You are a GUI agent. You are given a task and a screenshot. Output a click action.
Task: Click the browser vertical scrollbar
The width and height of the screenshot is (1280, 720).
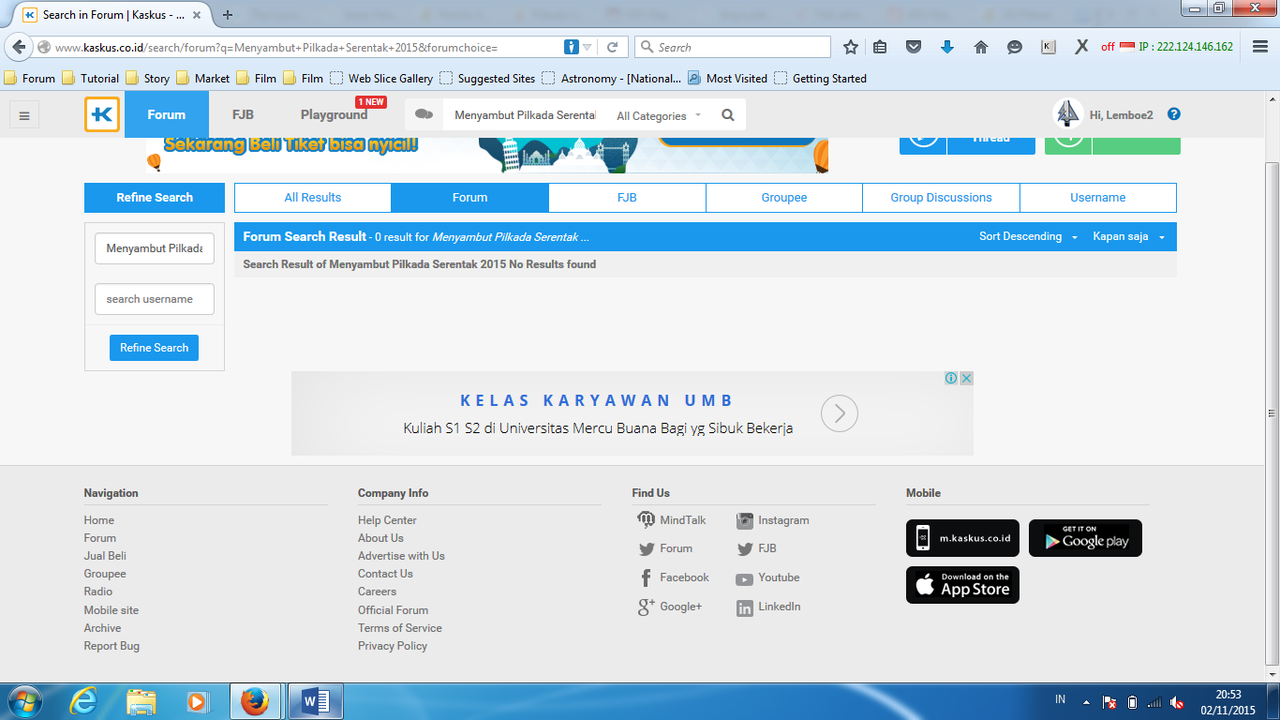click(x=1272, y=412)
